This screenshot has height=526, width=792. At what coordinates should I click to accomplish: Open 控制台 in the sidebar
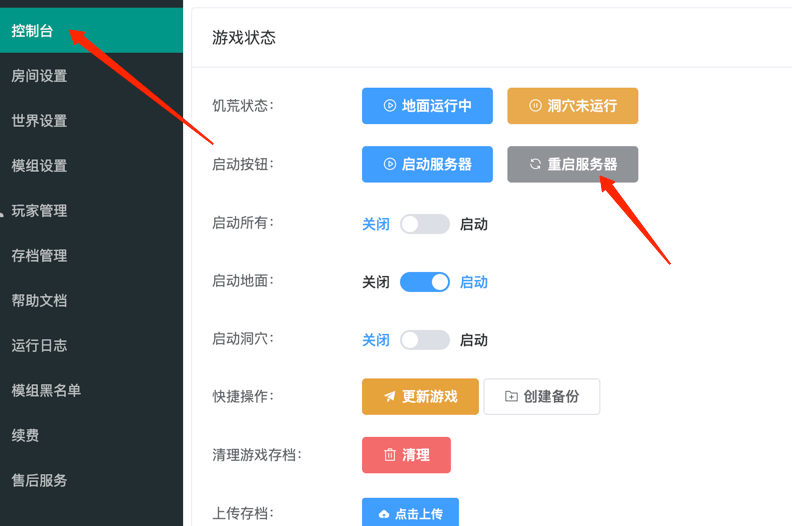pos(33,31)
